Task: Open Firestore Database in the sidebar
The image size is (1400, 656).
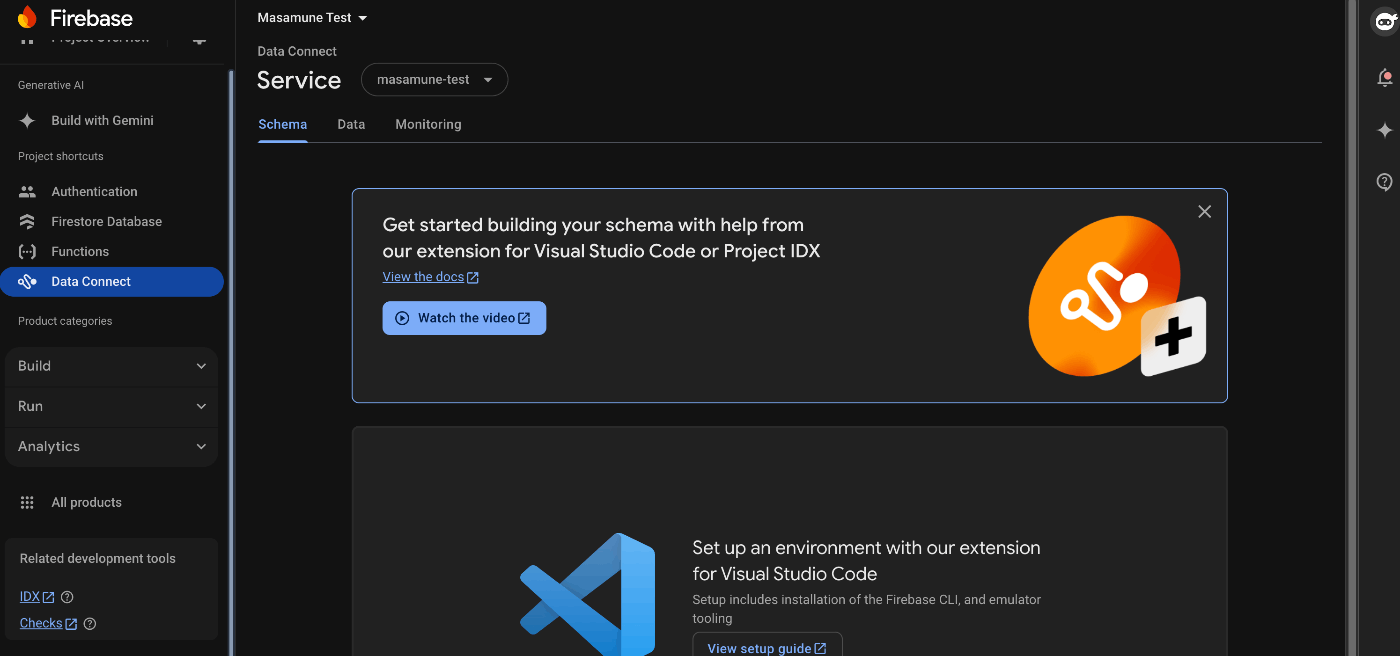Action: 111,221
